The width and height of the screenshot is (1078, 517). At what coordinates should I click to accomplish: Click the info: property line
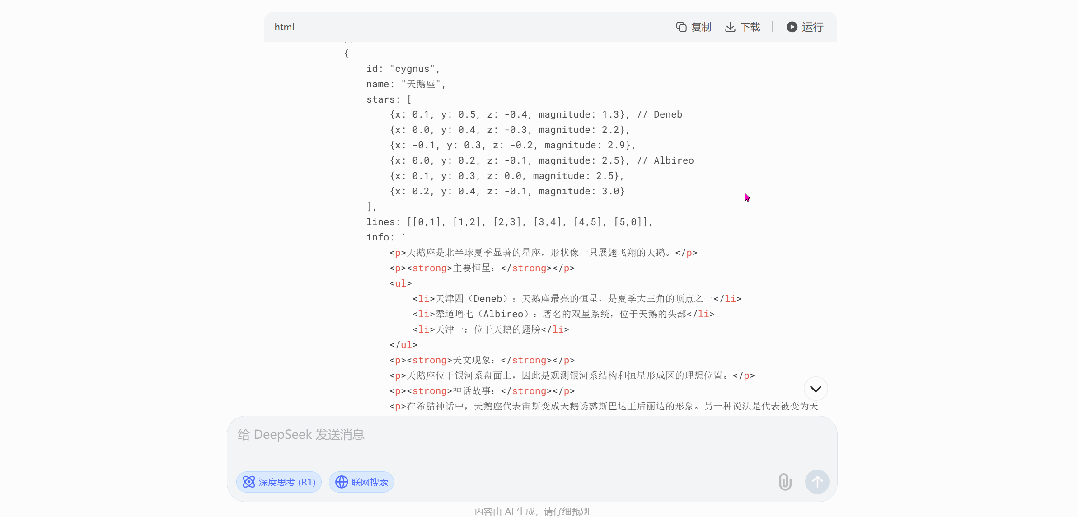coord(383,237)
